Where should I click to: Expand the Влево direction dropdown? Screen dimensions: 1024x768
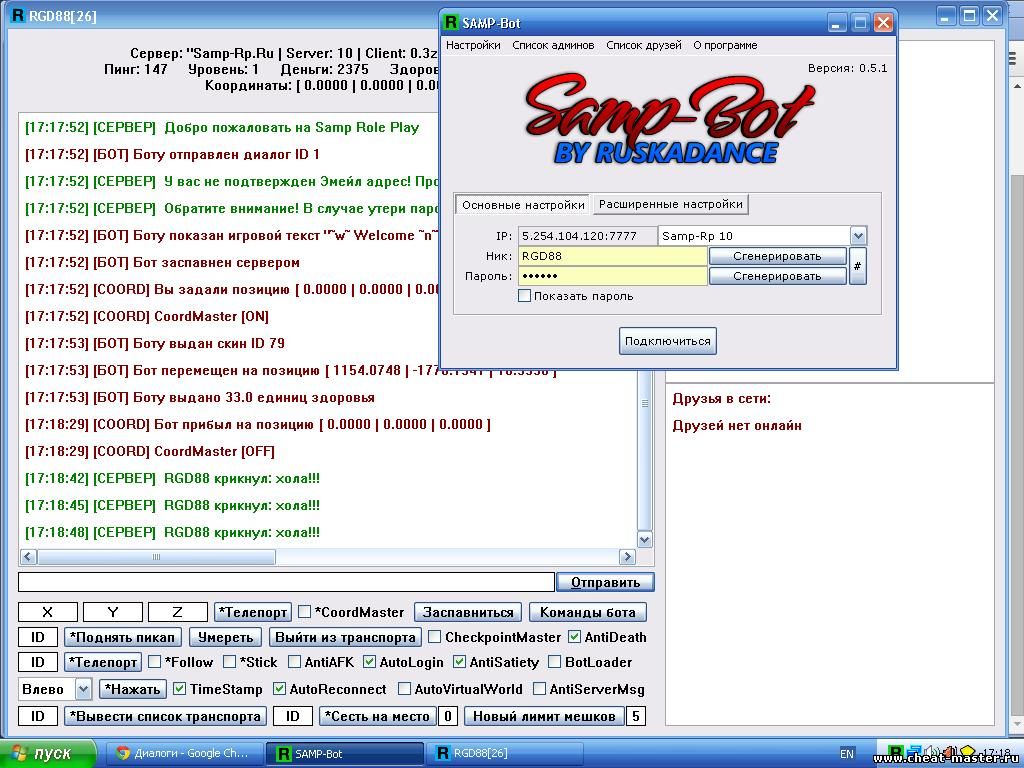[x=83, y=689]
